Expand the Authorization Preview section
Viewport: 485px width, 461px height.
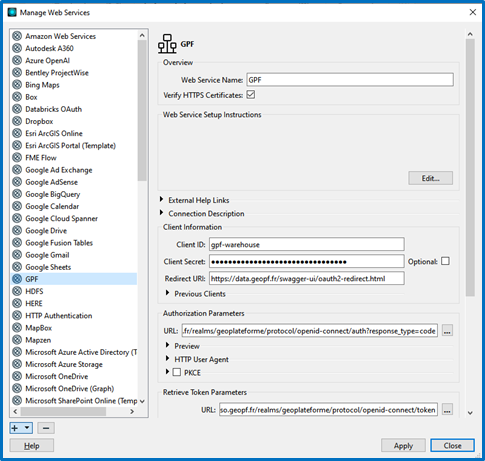(168, 345)
